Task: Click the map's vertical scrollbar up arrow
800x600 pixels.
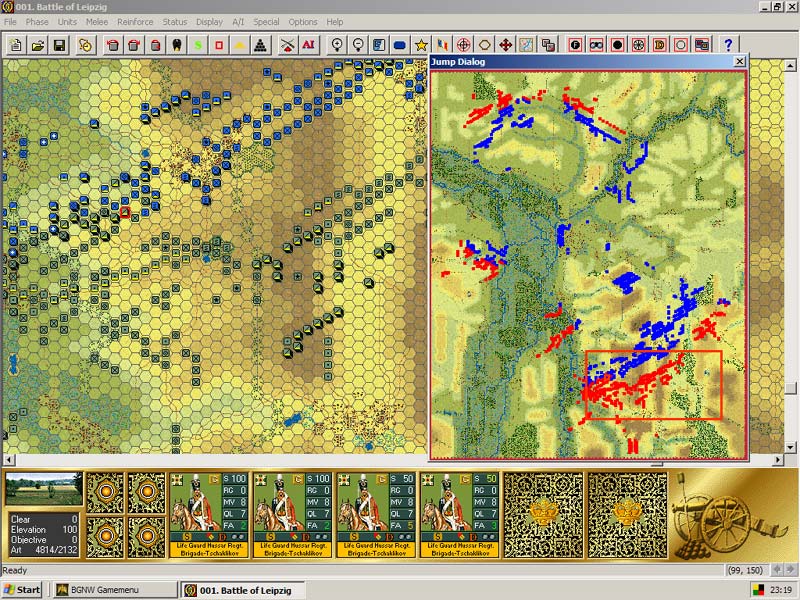Action: pyautogui.click(x=790, y=65)
